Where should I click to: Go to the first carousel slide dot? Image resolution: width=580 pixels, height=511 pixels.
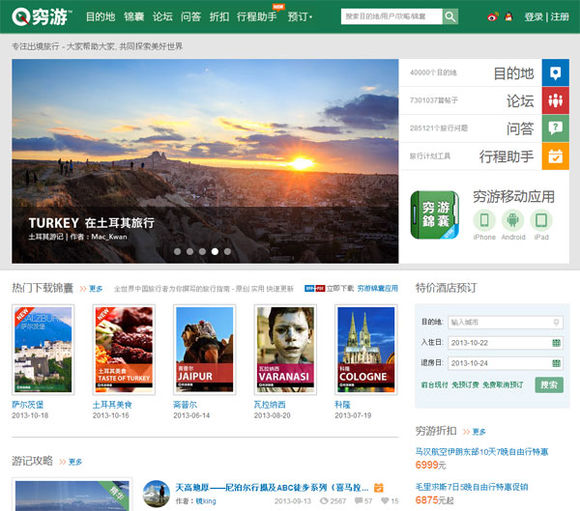pyautogui.click(x=178, y=252)
